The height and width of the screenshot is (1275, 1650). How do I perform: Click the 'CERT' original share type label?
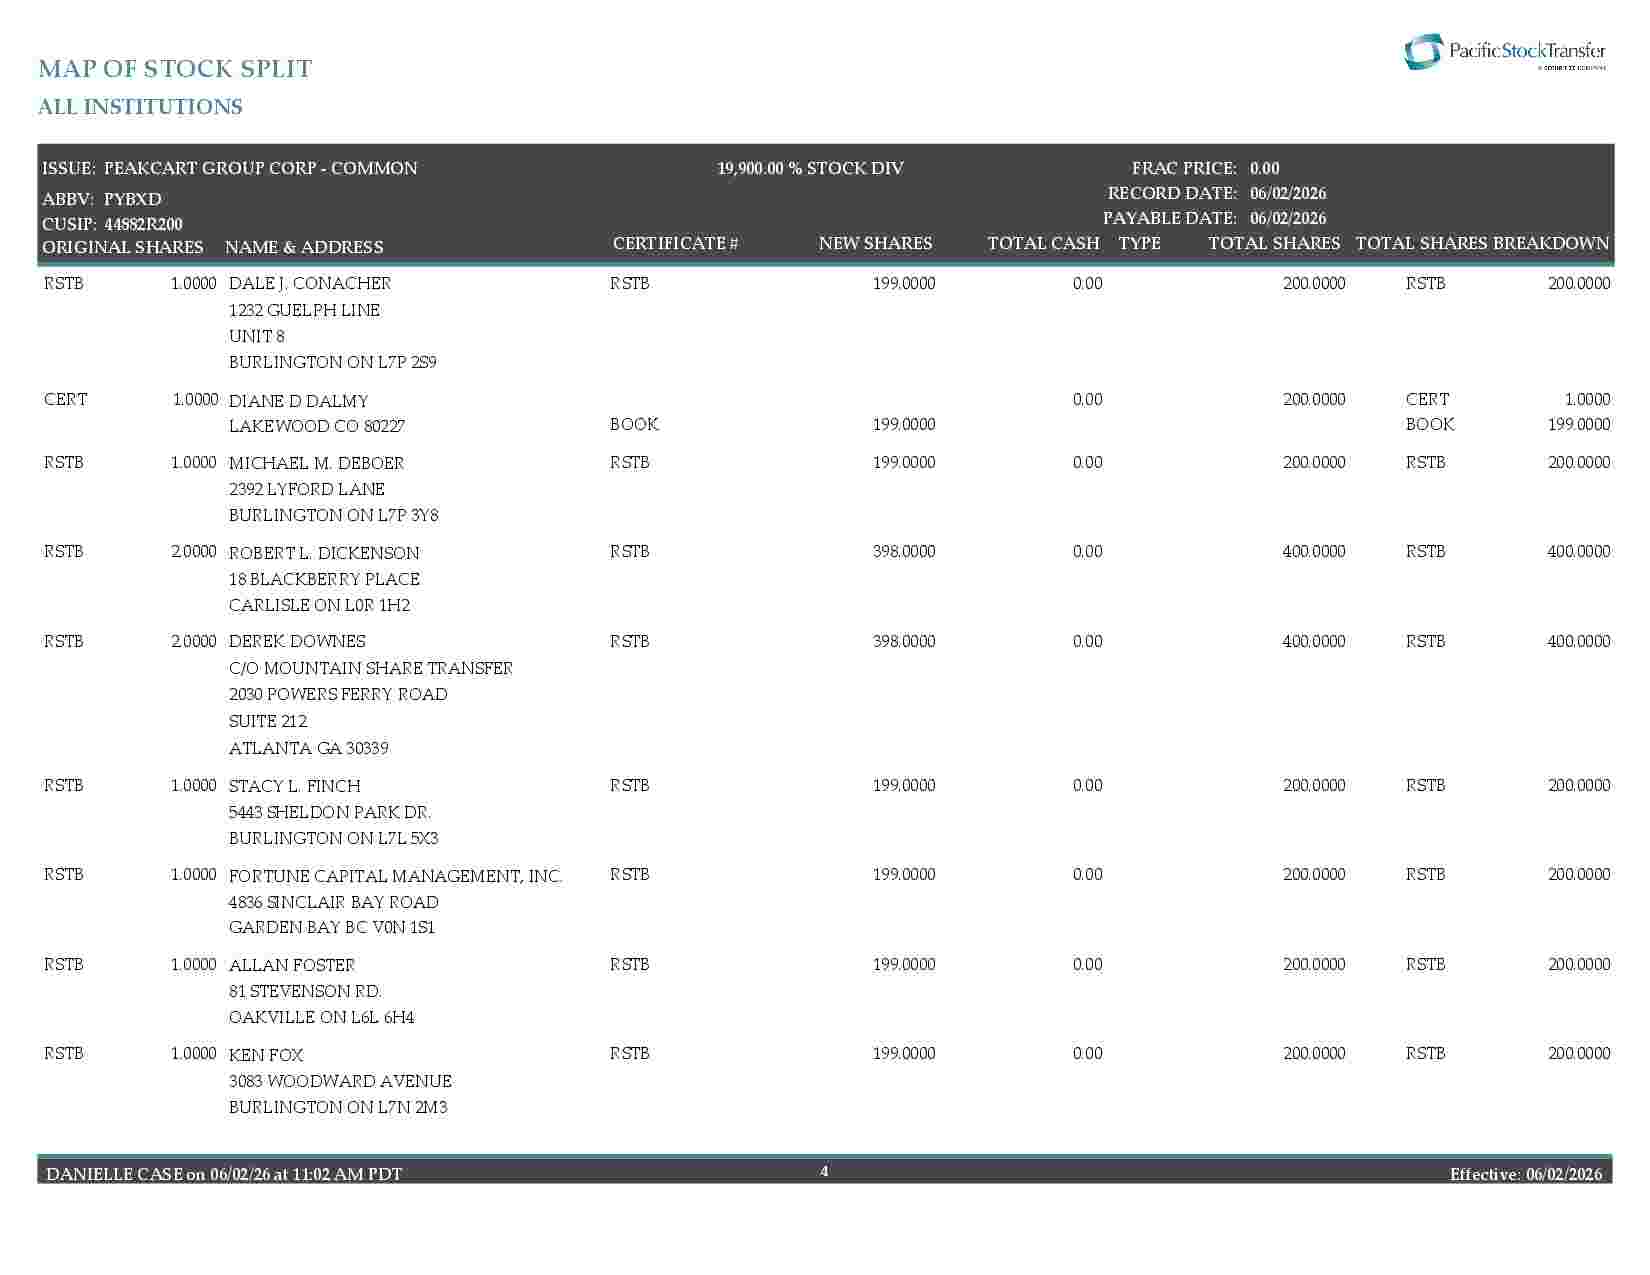(x=66, y=399)
